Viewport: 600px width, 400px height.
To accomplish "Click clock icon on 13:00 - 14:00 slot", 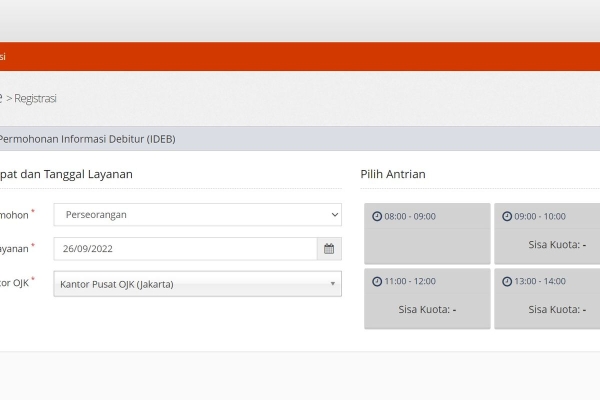I will pos(507,281).
